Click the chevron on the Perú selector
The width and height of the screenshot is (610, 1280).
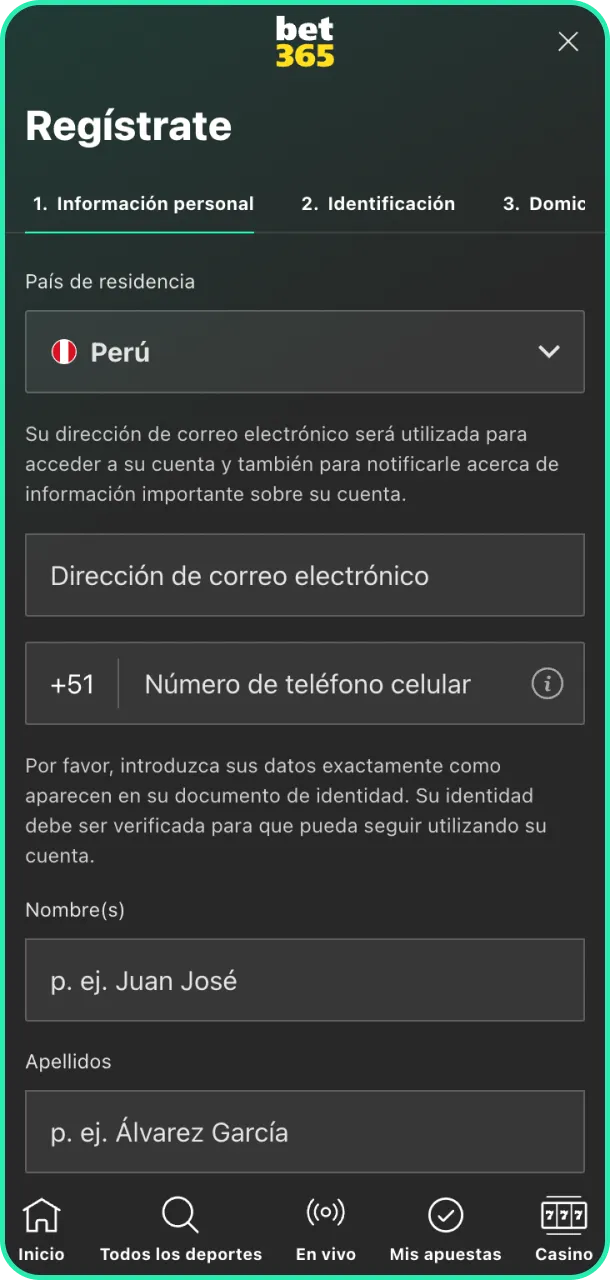point(549,351)
